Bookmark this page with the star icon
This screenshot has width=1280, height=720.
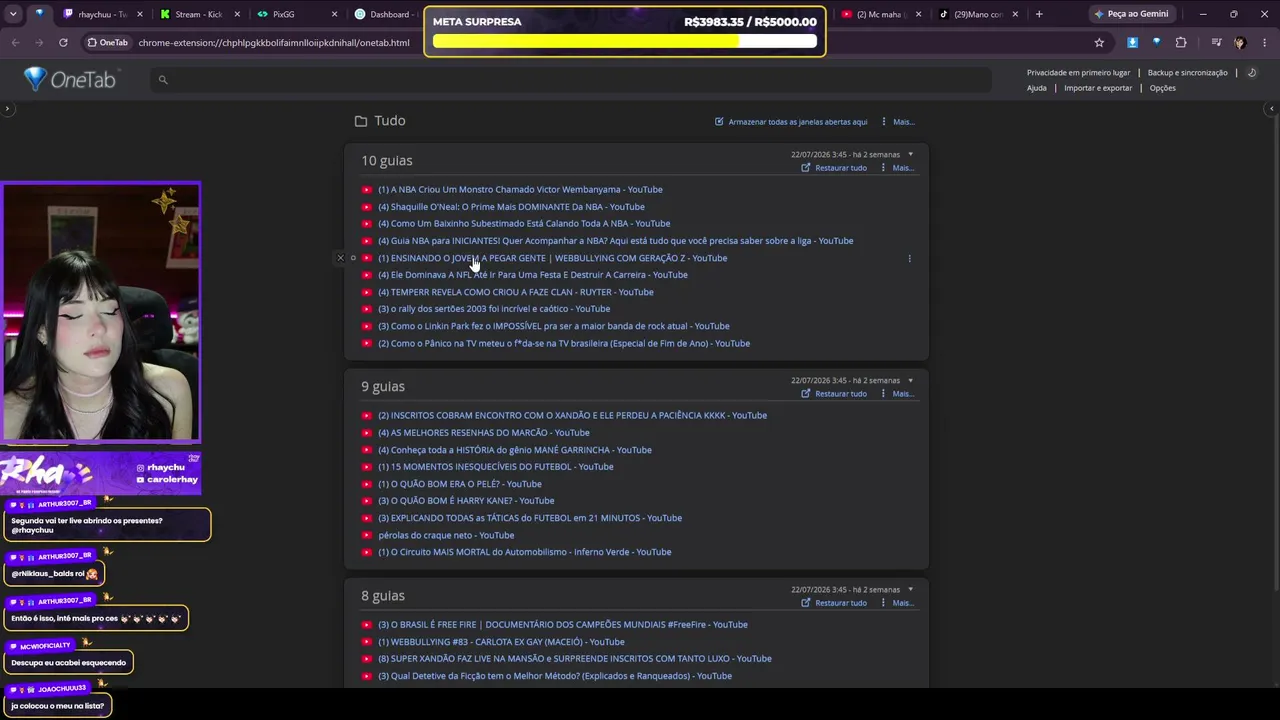point(1099,43)
